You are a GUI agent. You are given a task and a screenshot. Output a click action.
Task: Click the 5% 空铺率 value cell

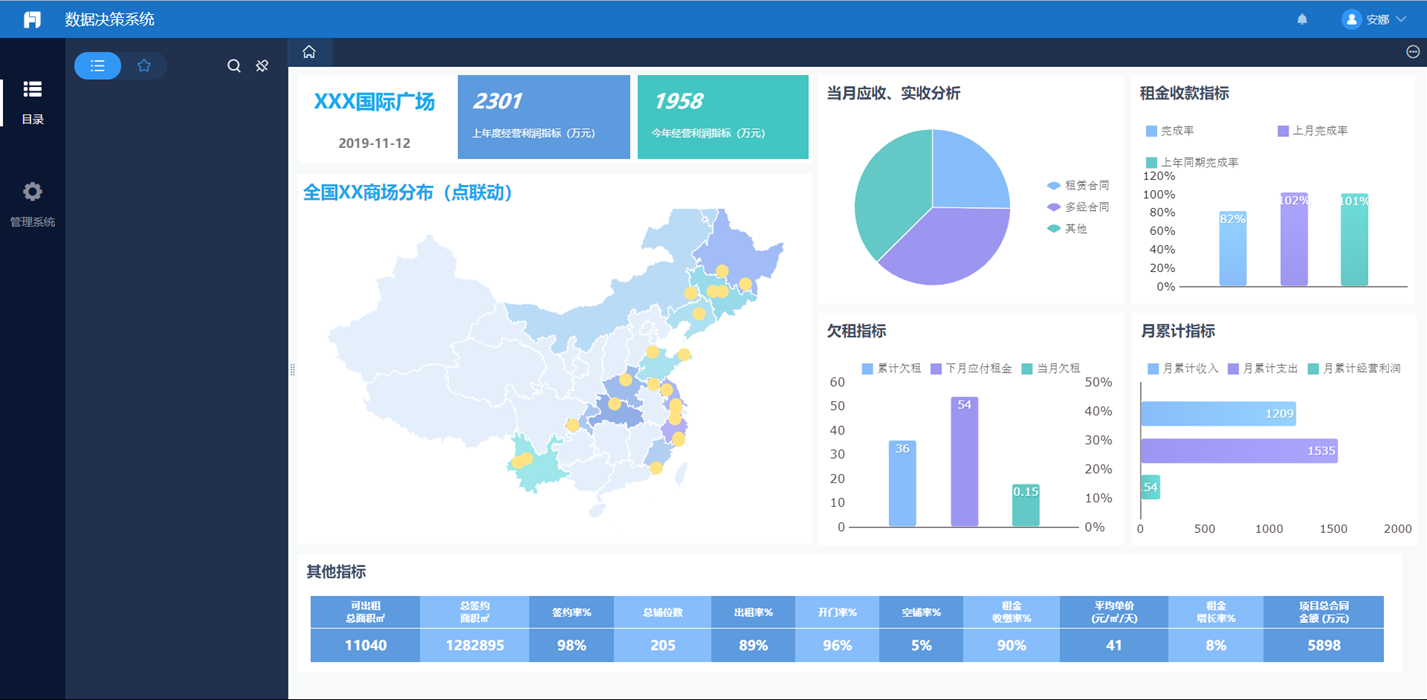click(921, 646)
